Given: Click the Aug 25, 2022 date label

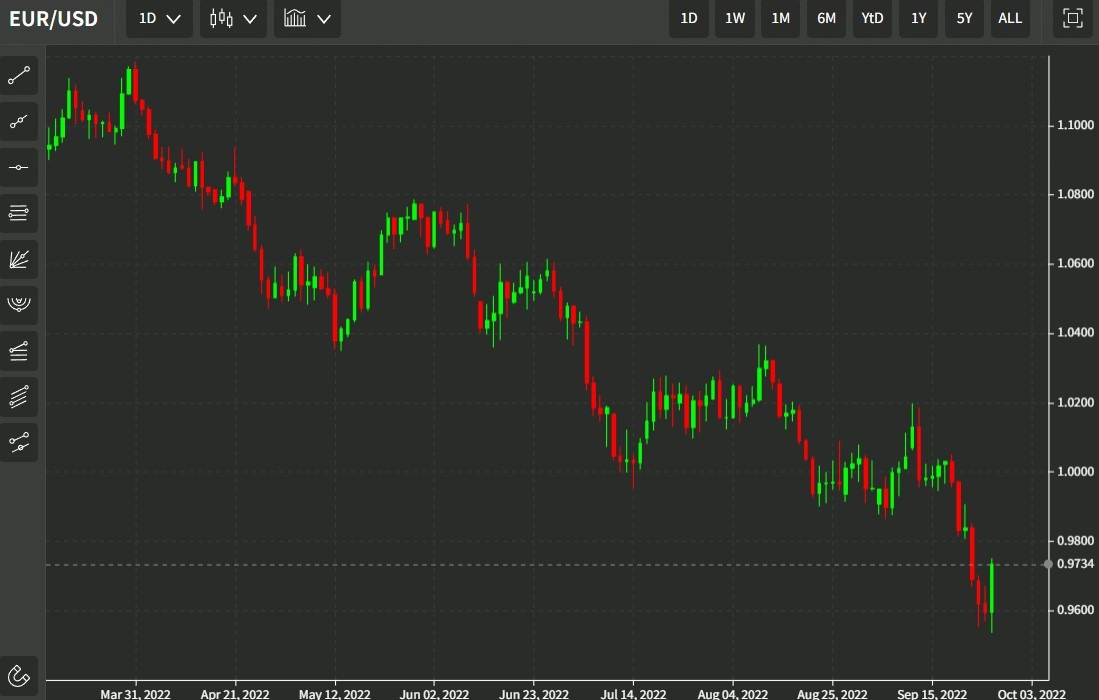Looking at the screenshot, I should 833,694.
